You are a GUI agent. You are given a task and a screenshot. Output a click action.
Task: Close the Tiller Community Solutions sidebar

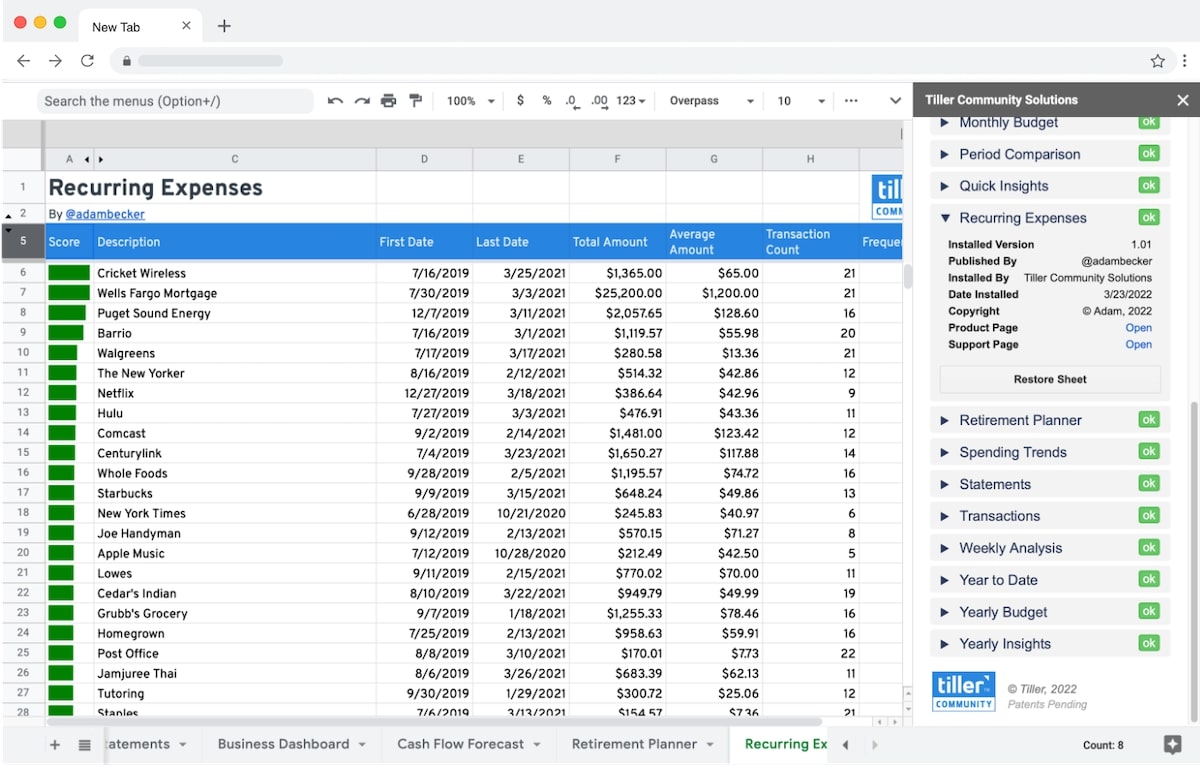[x=1183, y=100]
